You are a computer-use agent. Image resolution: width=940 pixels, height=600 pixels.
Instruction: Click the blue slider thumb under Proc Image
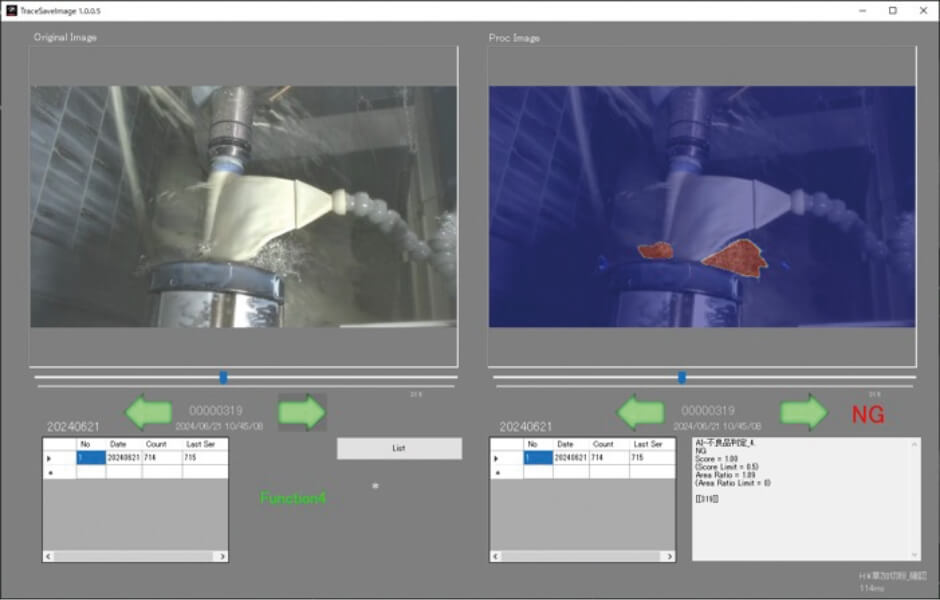(680, 377)
